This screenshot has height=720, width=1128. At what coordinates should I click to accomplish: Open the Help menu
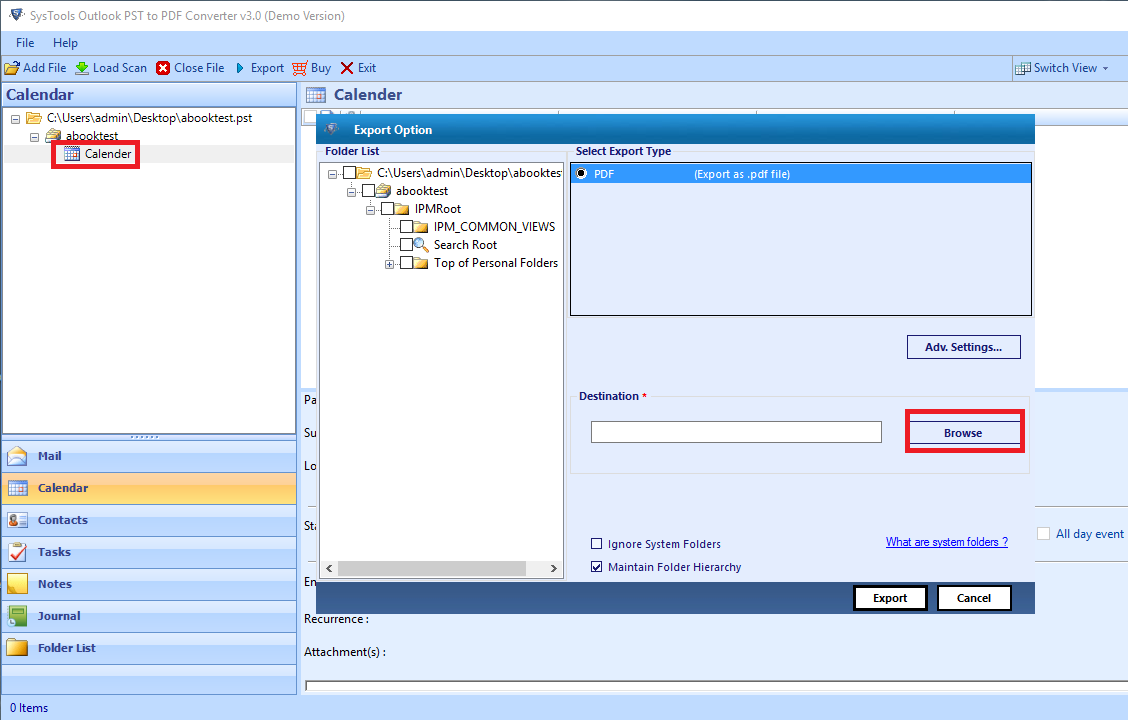point(65,43)
